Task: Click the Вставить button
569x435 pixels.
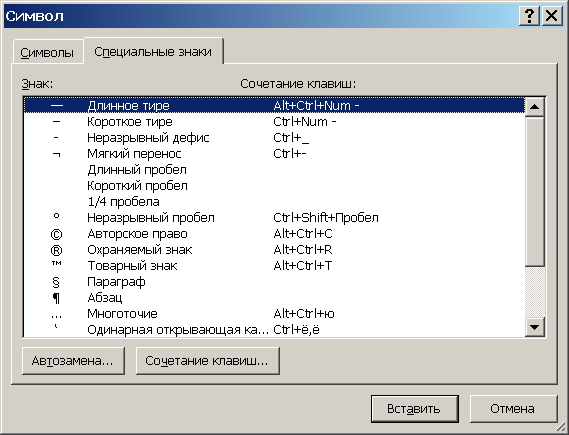Action: point(415,409)
